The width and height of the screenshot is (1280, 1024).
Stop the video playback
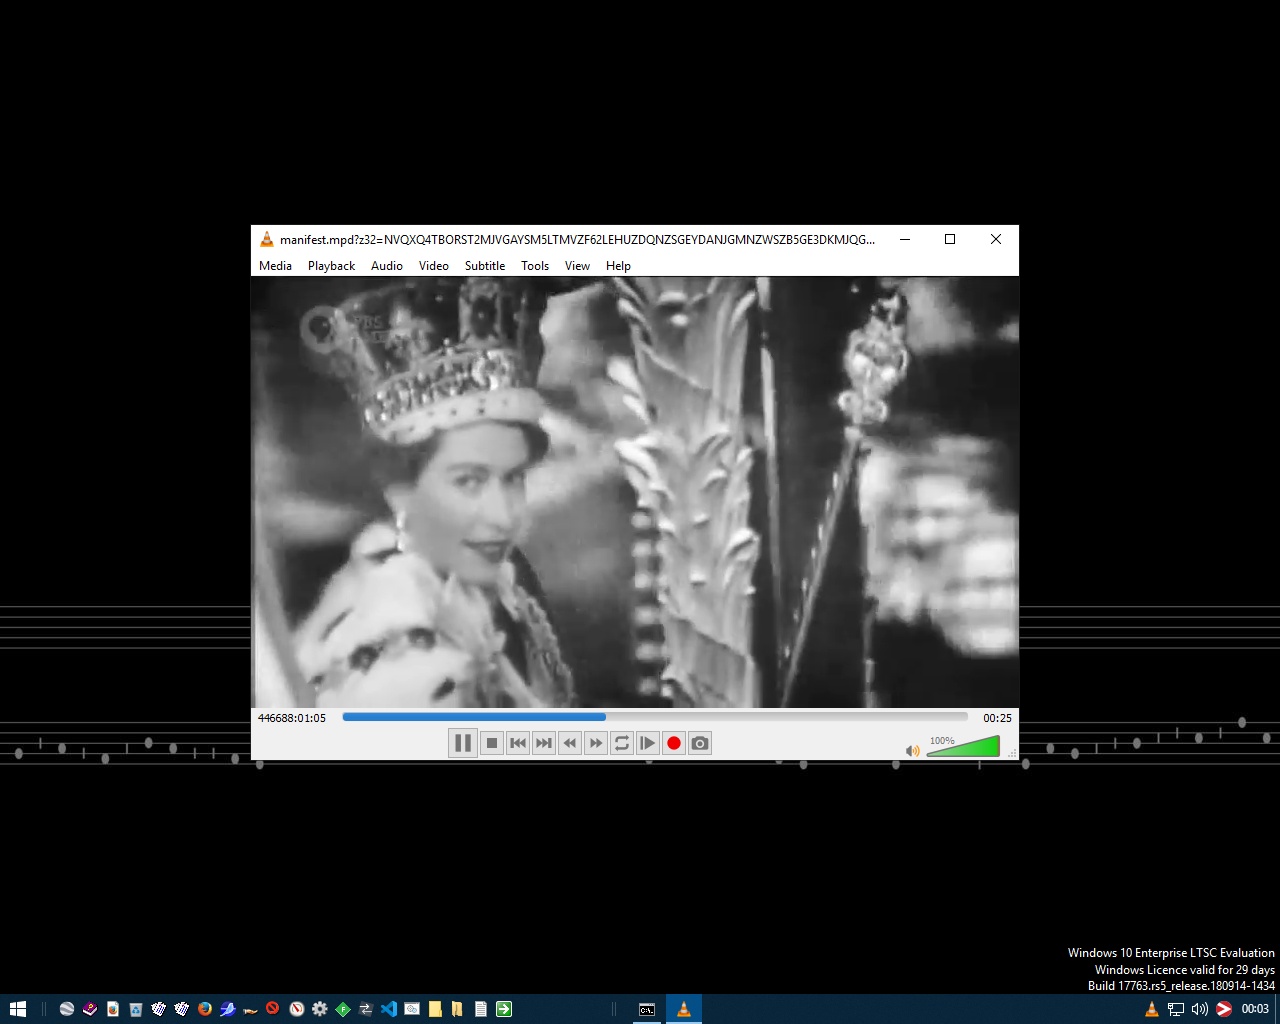pos(491,743)
